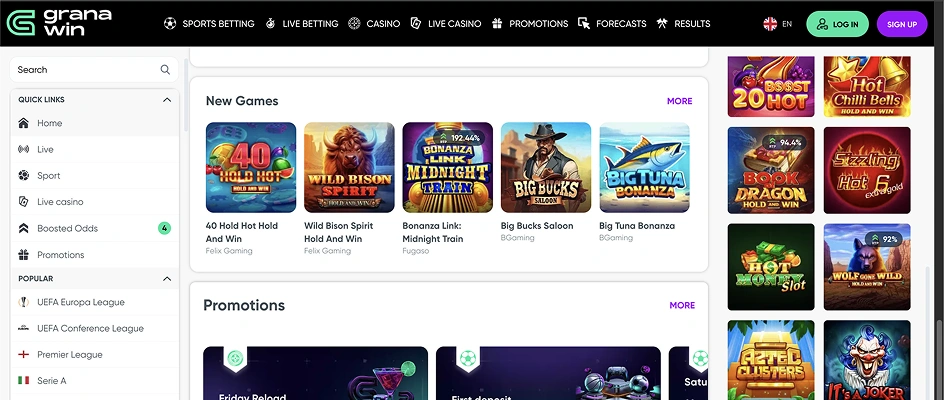Image resolution: width=944 pixels, height=400 pixels.
Task: Open the Big Tuna Bonanza thumbnail
Action: point(644,167)
